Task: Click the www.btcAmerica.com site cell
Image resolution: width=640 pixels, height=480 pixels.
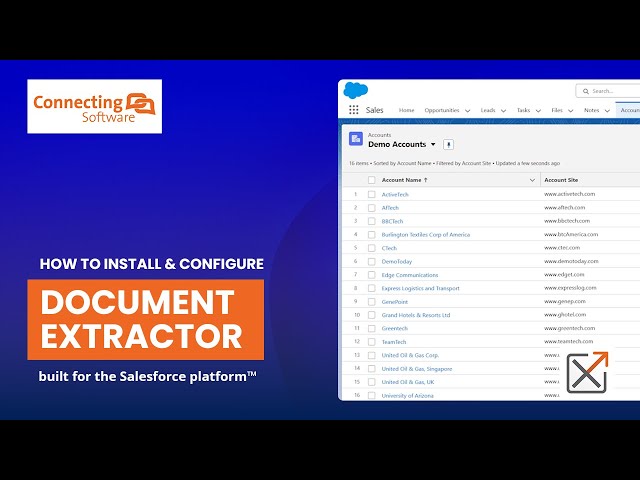Action: click(571, 234)
